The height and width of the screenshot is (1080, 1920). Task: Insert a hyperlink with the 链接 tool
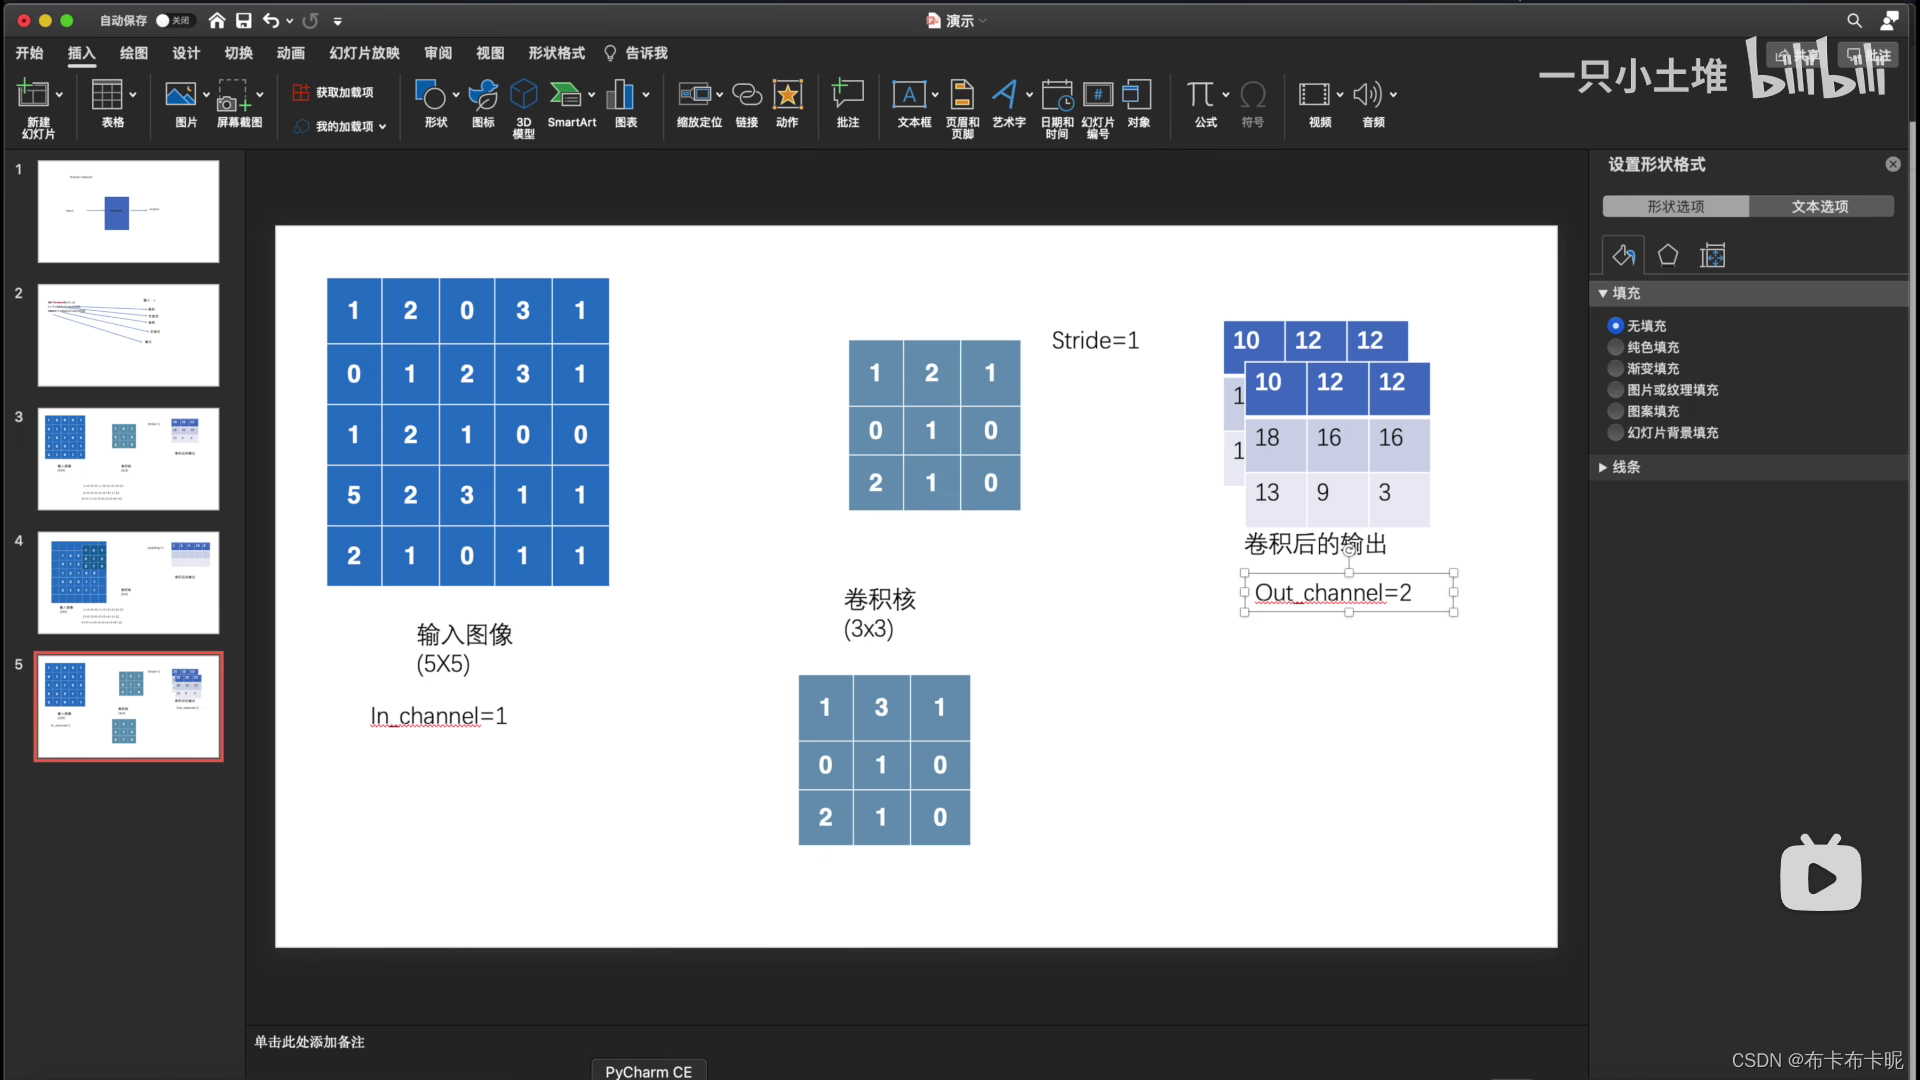tap(746, 105)
